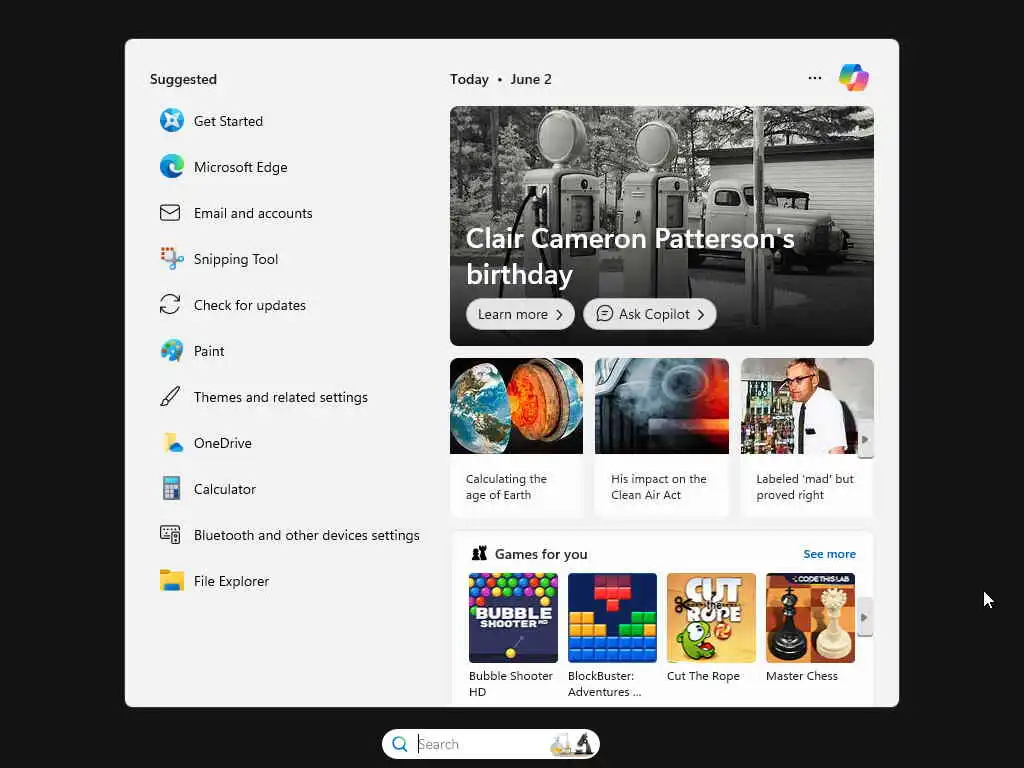
Task: Open the Clair Cameron Patterson's birthday headline
Action: point(630,256)
